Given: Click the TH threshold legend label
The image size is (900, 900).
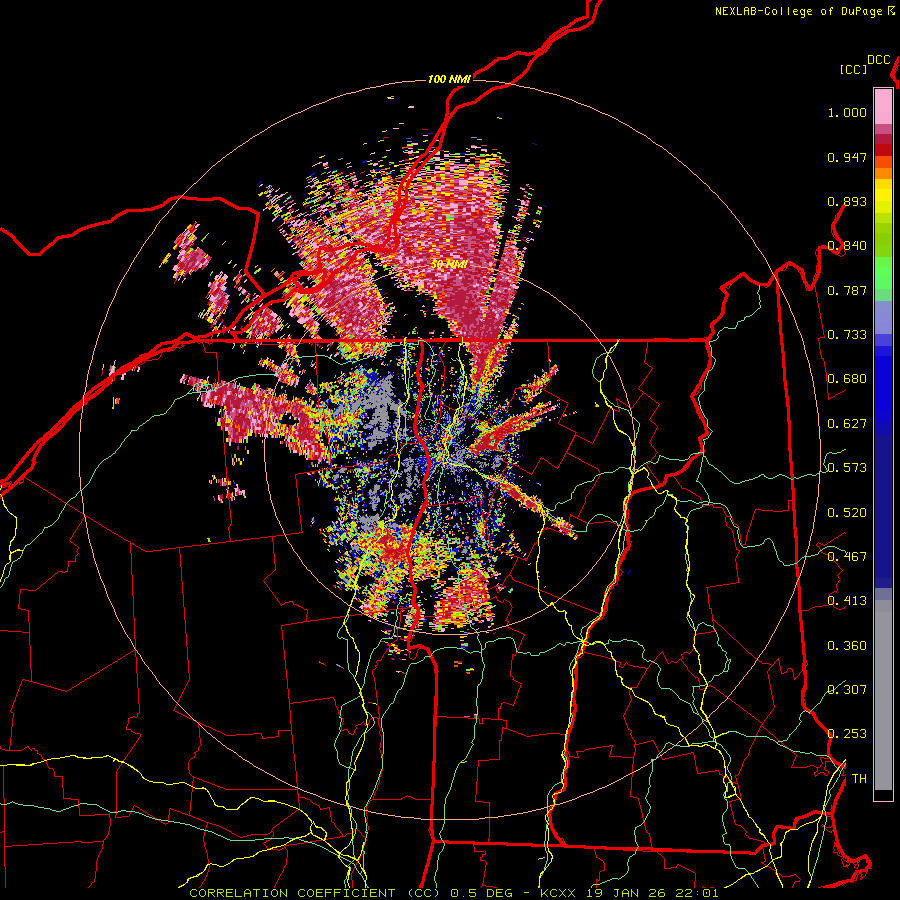Looking at the screenshot, I should (x=859, y=779).
